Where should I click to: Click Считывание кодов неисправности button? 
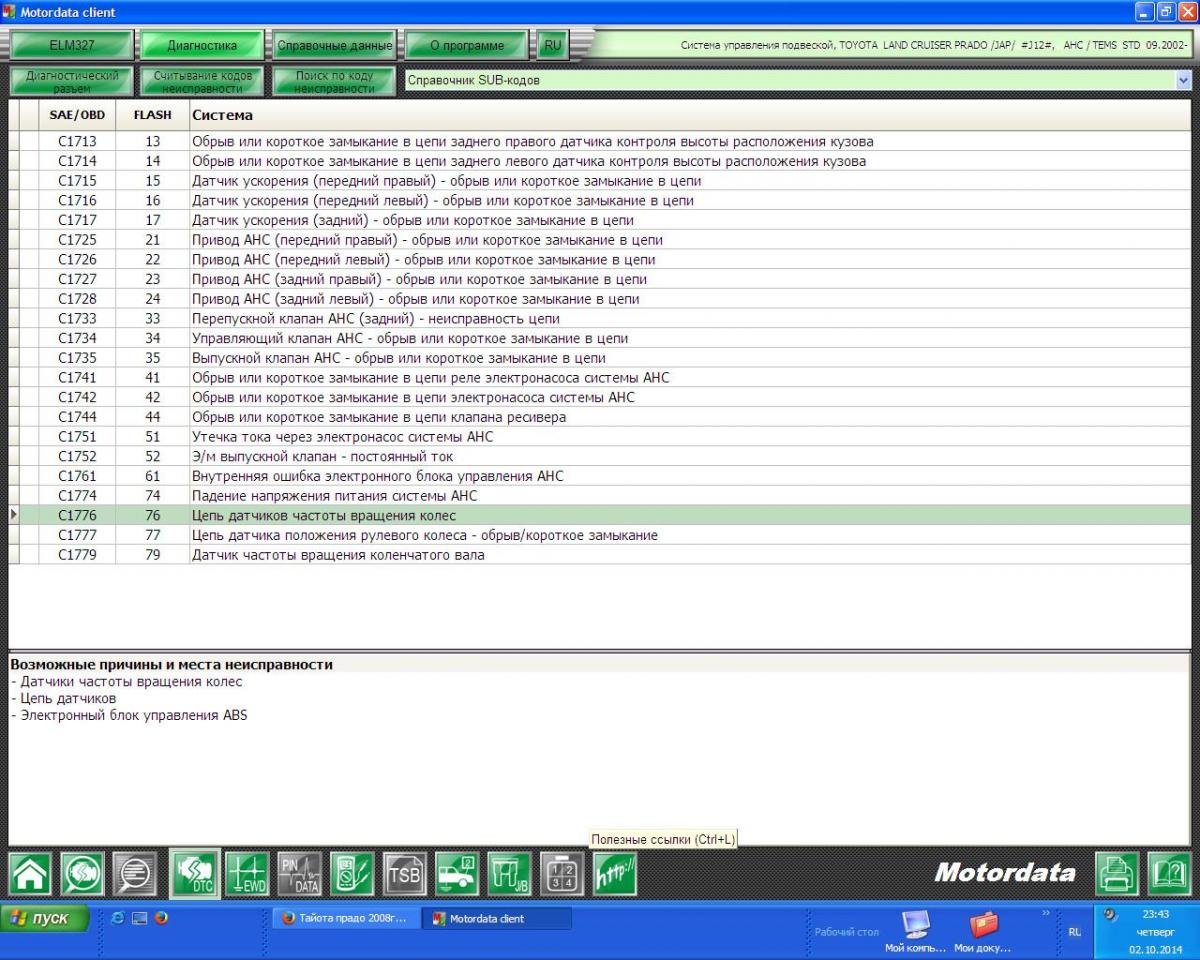(x=202, y=82)
